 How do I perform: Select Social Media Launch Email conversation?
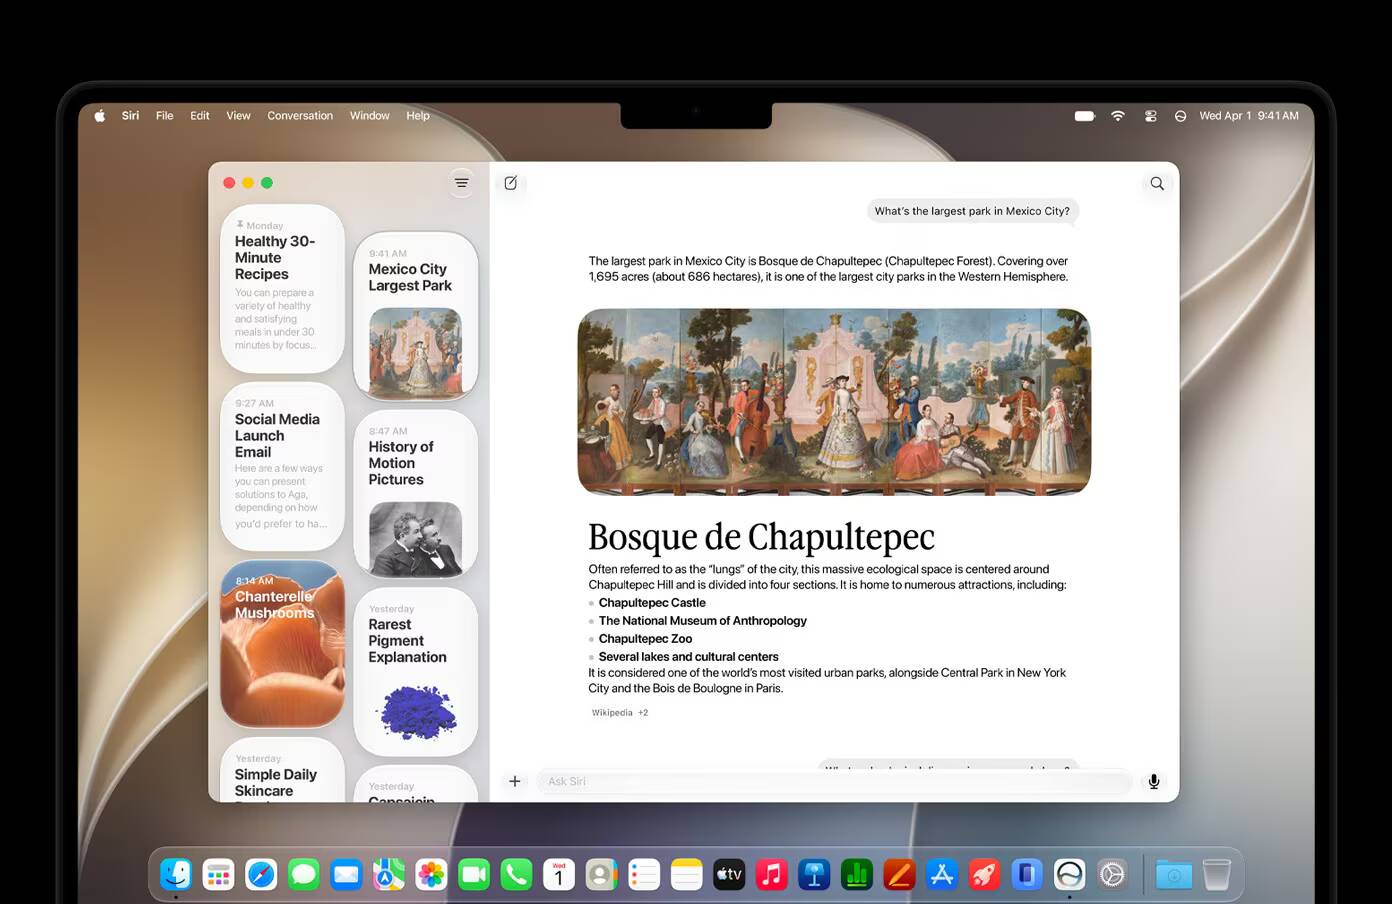click(283, 467)
